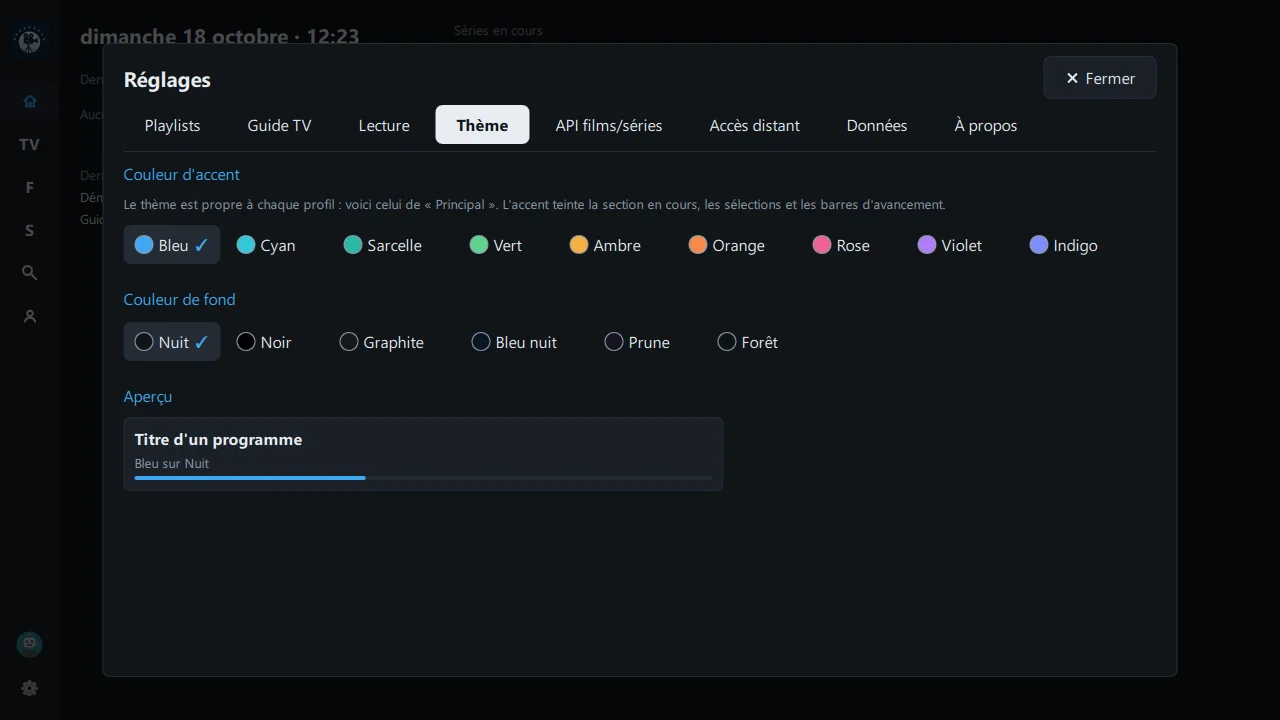Viewport: 1280px width, 720px height.
Task: Select the Rose accent color
Action: [841, 245]
